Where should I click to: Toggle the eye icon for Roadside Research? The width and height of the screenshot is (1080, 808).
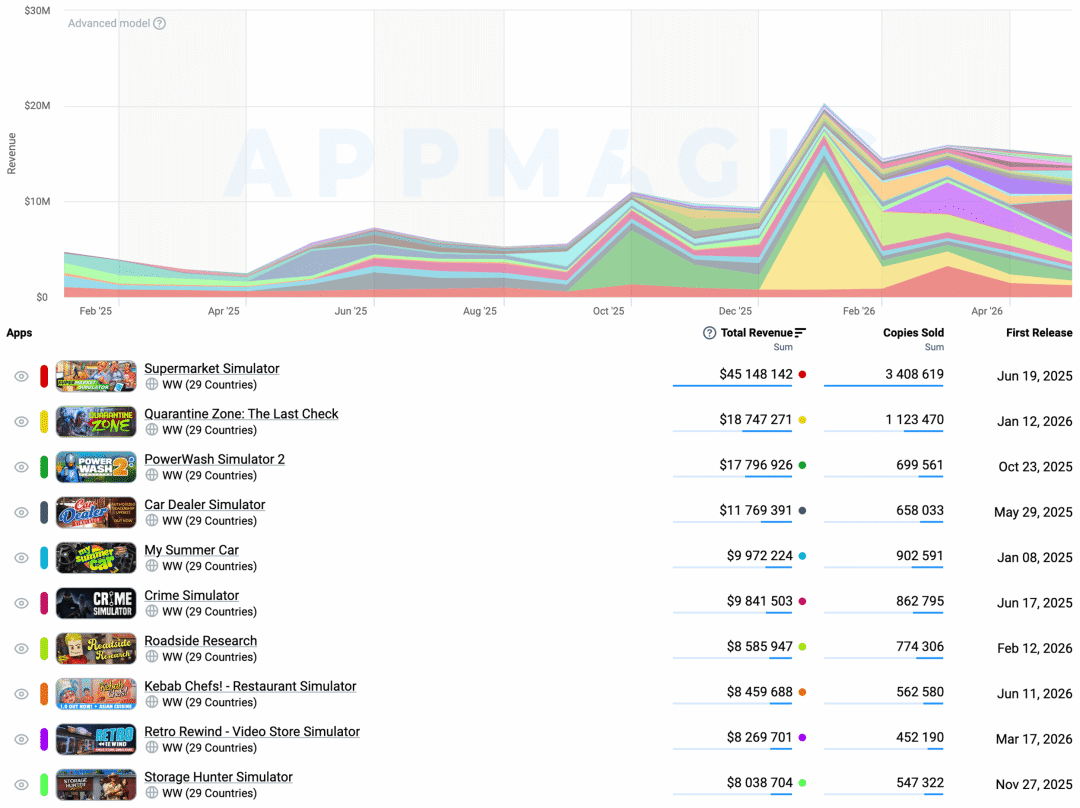tap(21, 649)
